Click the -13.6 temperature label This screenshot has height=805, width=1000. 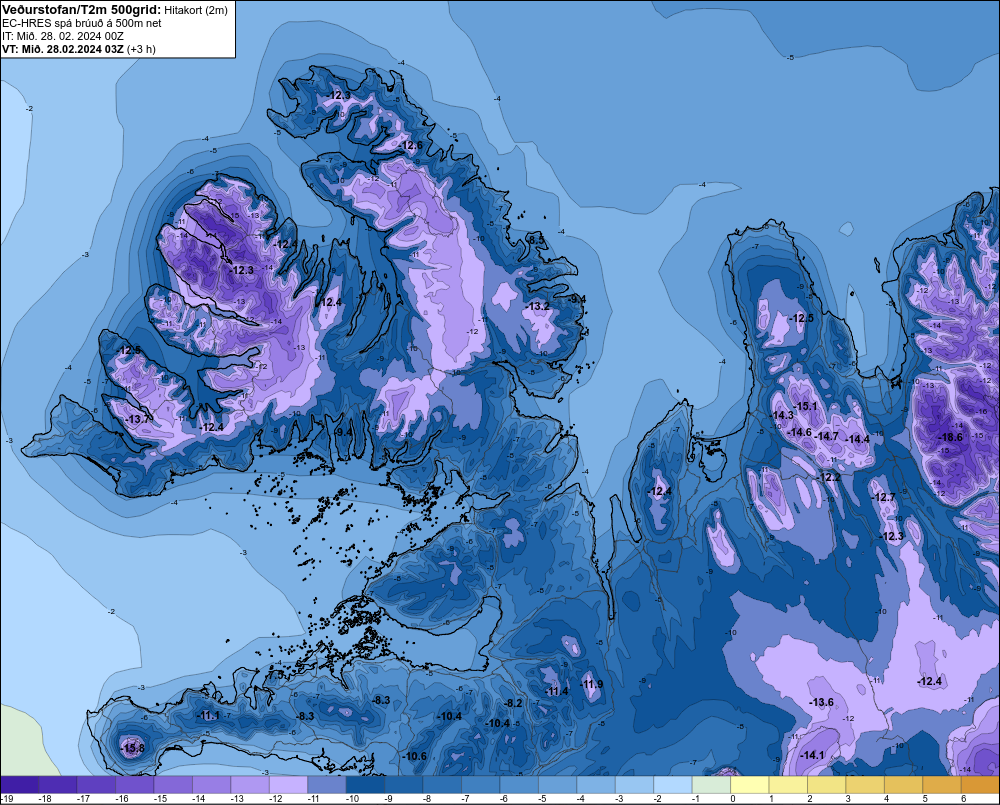(x=821, y=702)
